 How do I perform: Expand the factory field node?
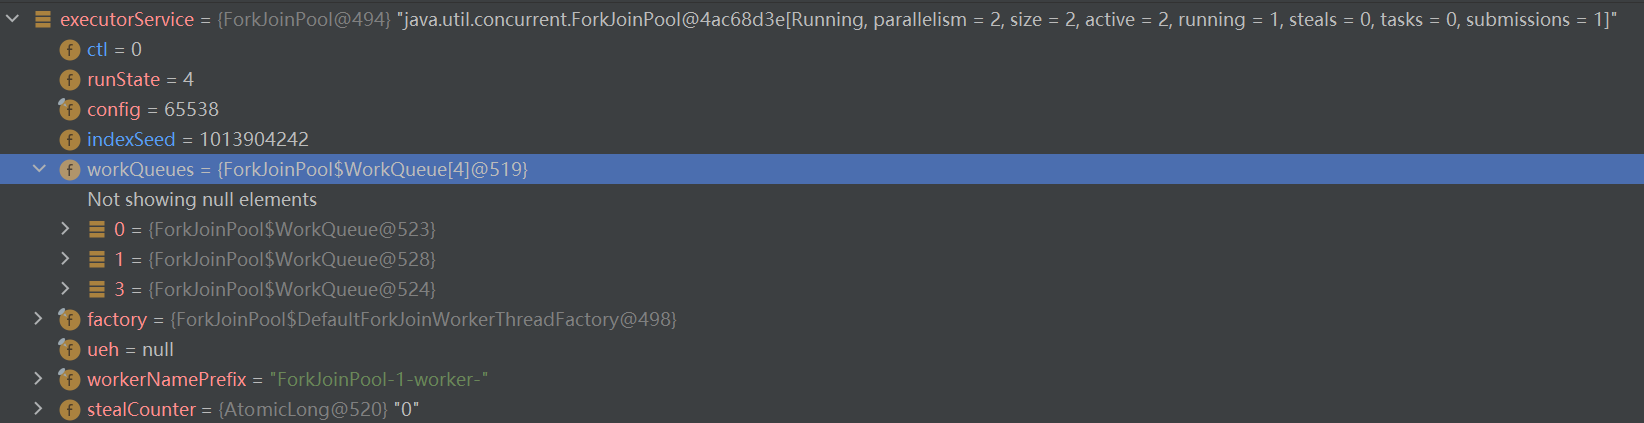[x=39, y=319]
